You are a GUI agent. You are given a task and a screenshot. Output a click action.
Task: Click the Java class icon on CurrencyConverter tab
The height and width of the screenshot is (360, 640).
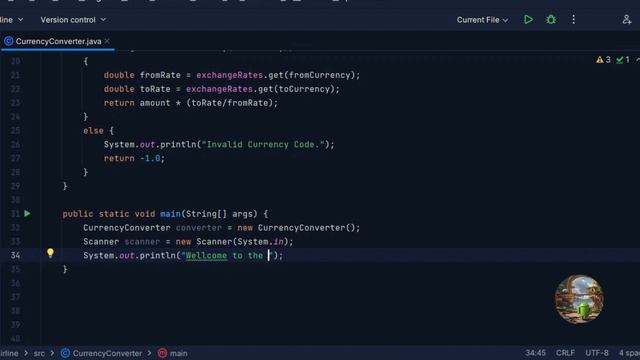tap(9, 41)
